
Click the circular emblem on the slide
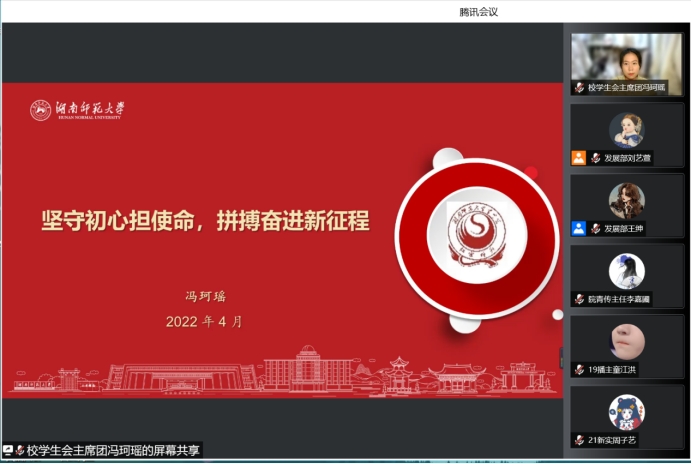point(476,229)
